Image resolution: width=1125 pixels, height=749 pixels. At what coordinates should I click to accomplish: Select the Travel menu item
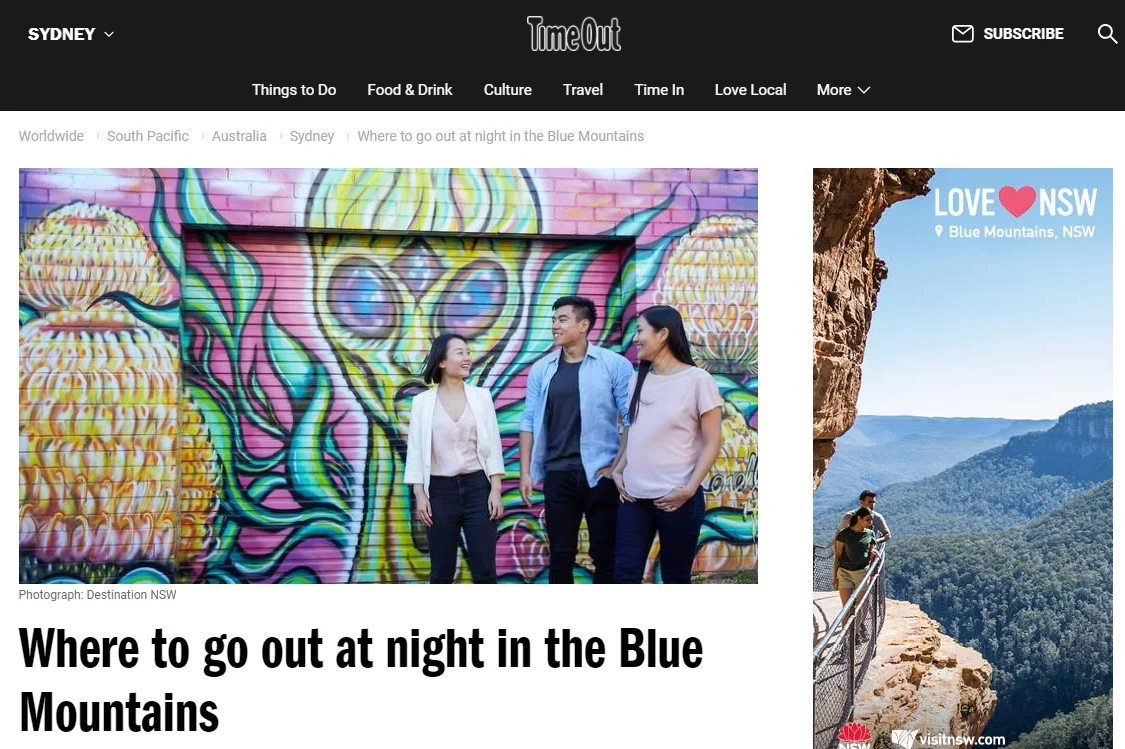click(583, 90)
